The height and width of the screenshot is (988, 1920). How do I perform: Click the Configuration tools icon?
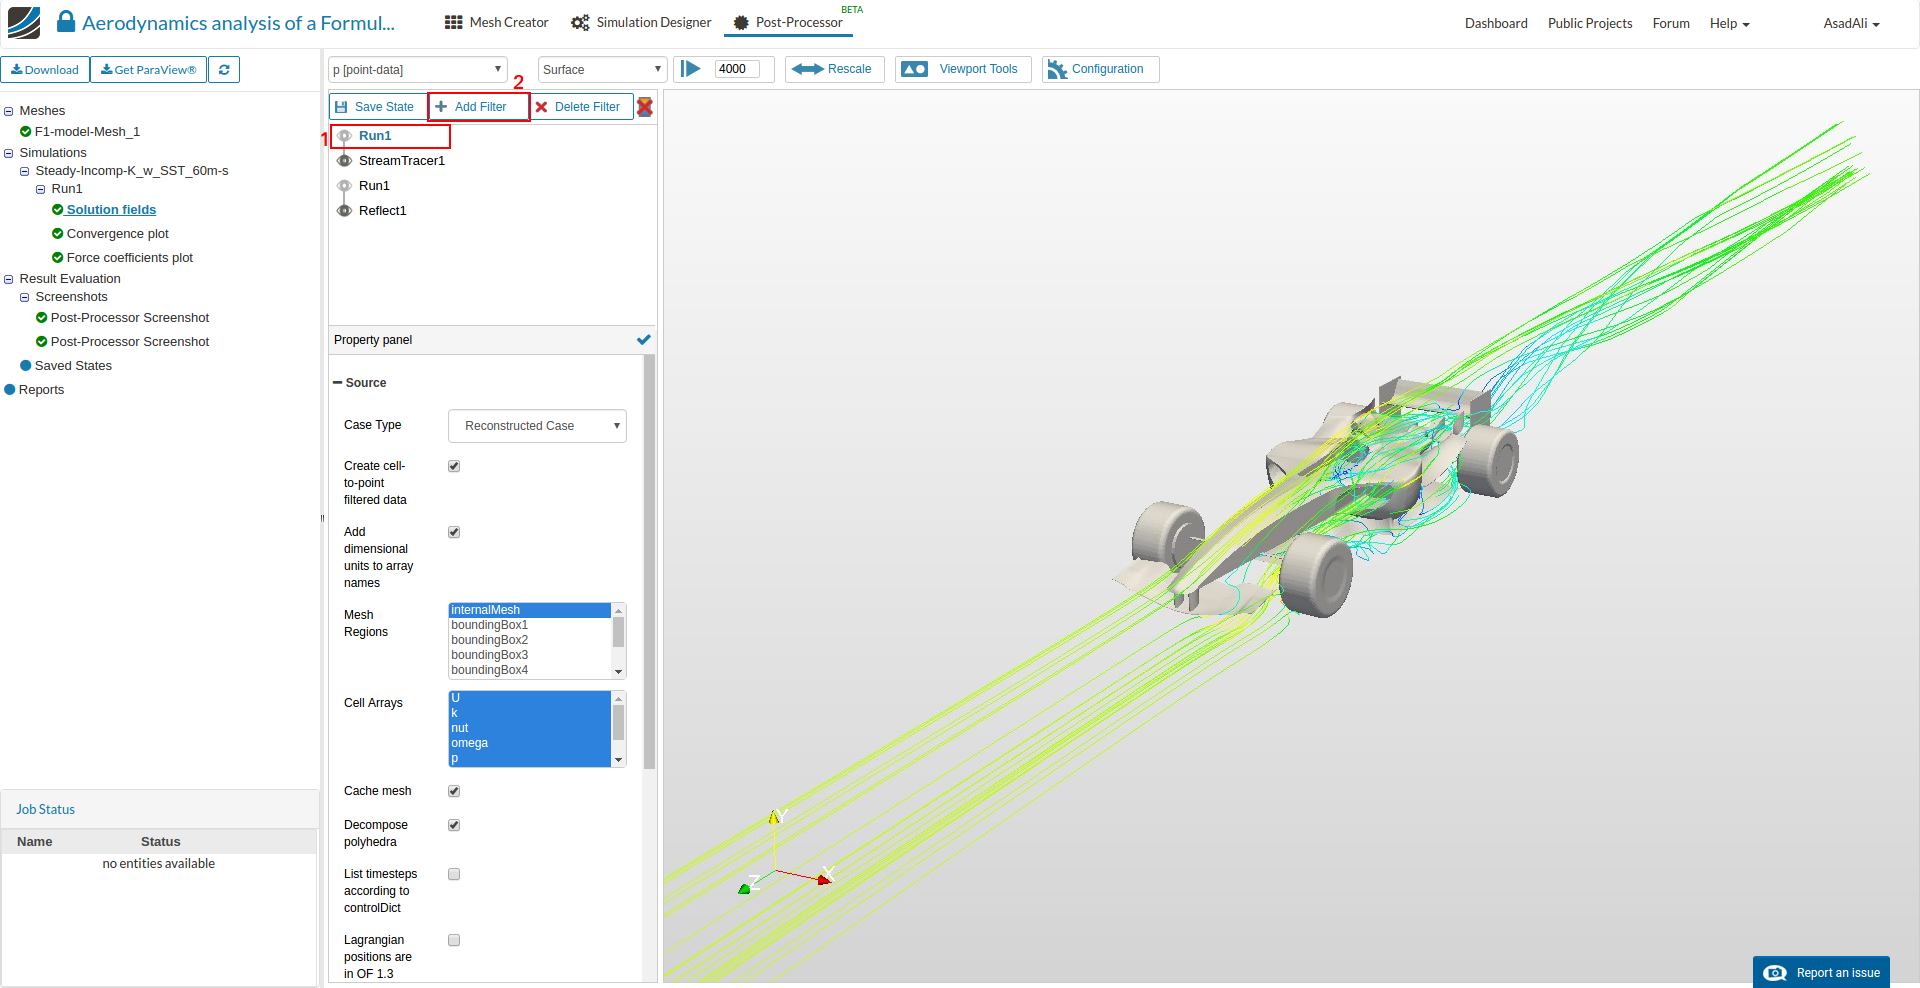[1057, 69]
